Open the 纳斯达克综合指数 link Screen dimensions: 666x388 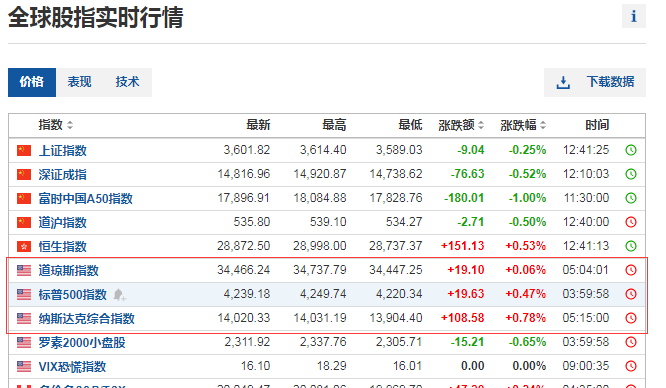click(x=86, y=318)
